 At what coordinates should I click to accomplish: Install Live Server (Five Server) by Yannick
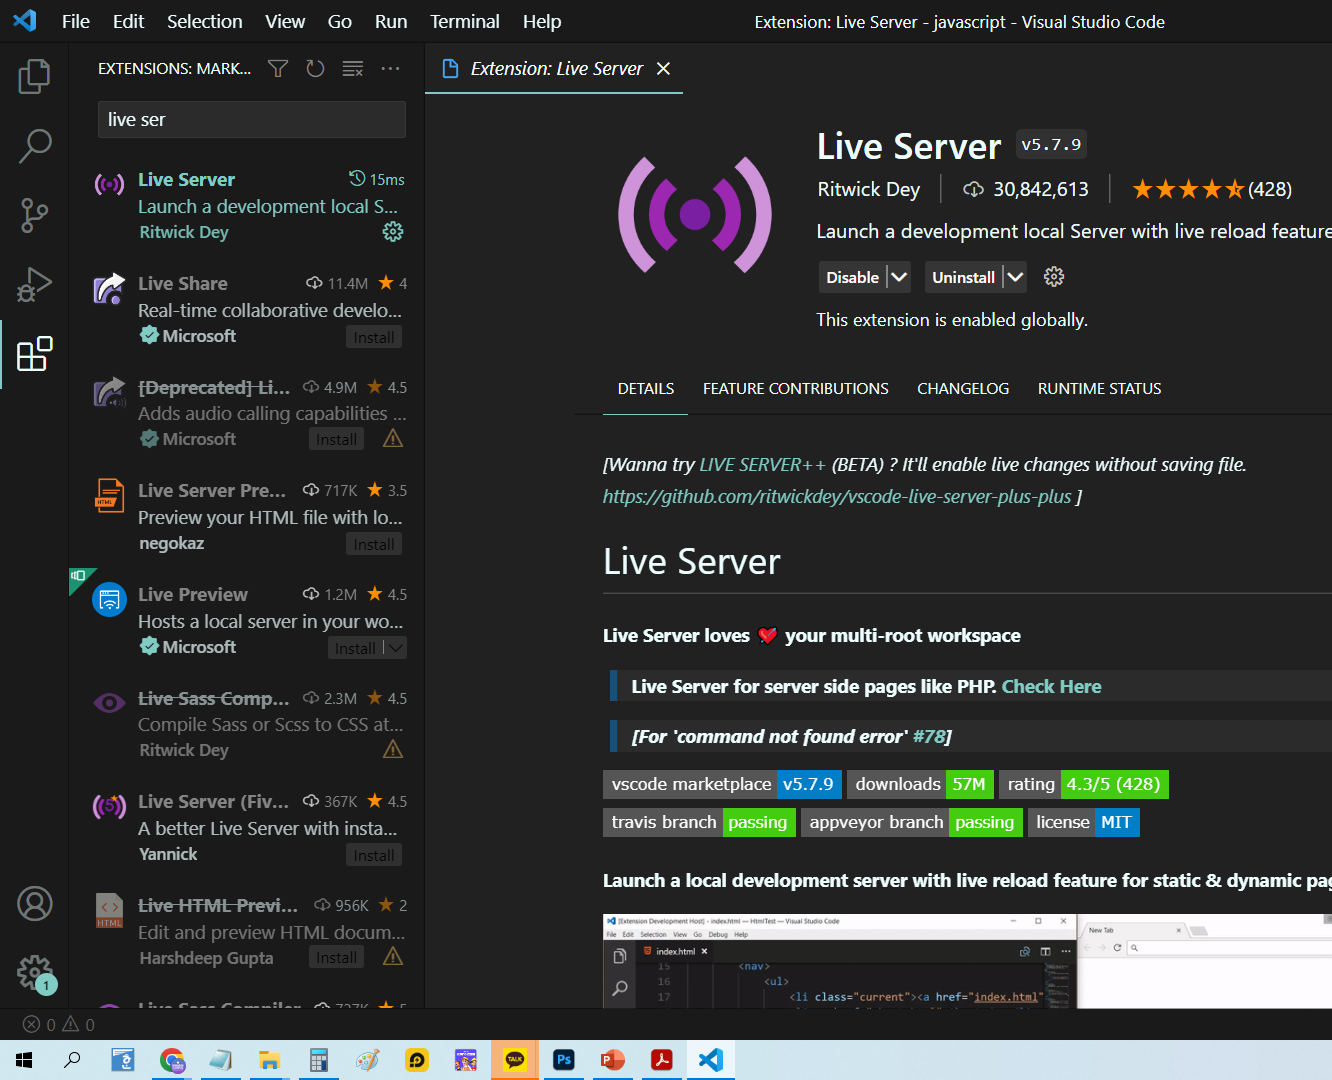[x=374, y=855]
